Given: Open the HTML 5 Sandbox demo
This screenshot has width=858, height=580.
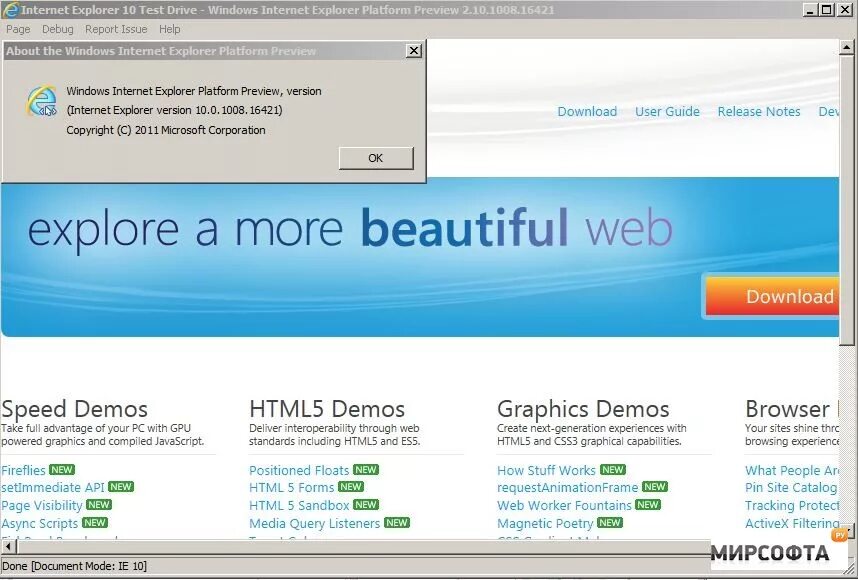Looking at the screenshot, I should [x=299, y=506].
